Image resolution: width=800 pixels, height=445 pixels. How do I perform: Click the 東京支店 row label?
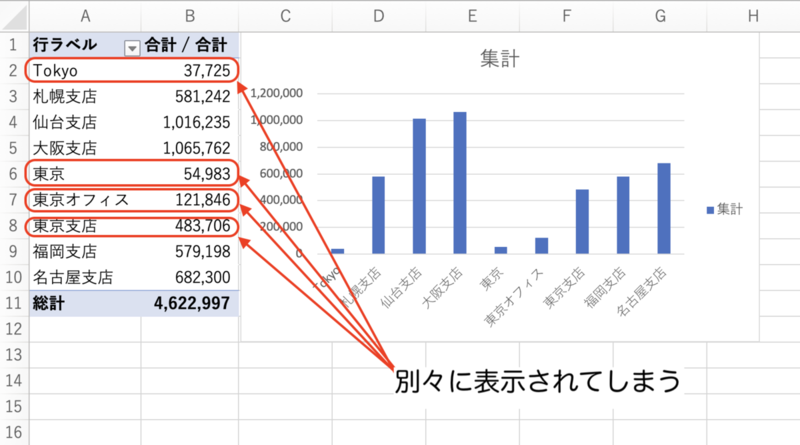[65, 226]
